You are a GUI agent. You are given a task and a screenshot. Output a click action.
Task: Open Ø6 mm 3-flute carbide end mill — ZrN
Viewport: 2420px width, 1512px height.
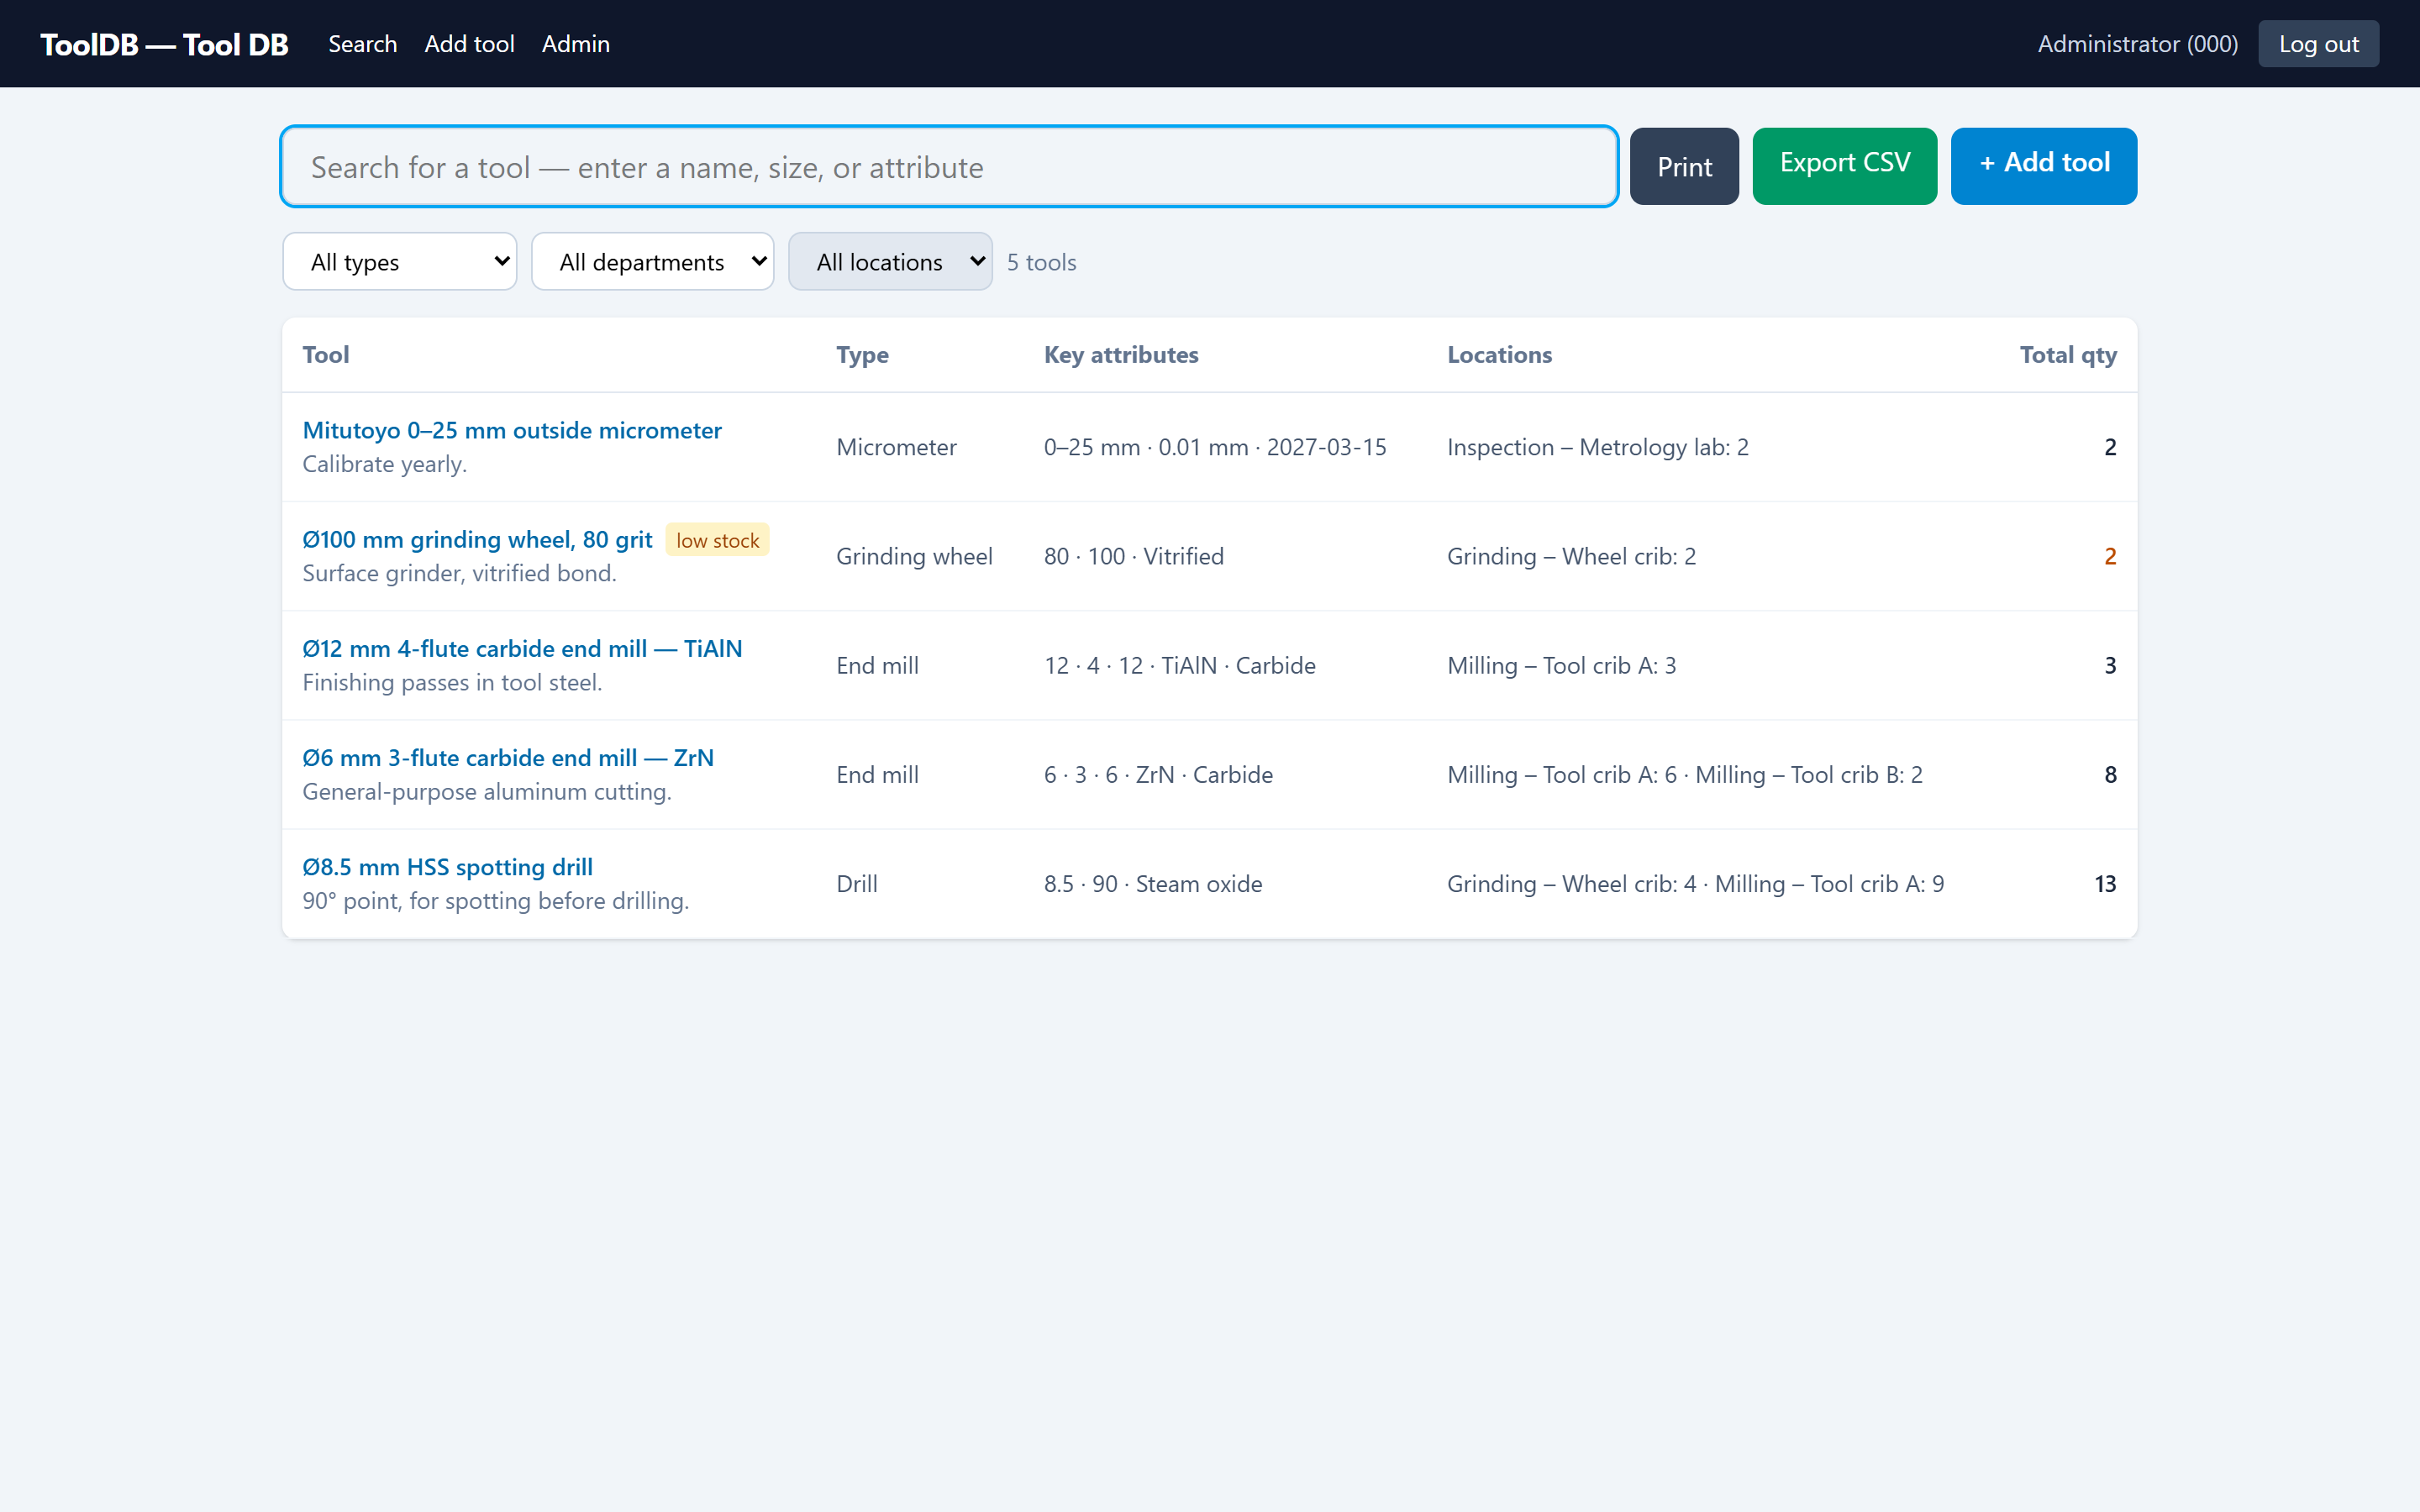click(508, 758)
